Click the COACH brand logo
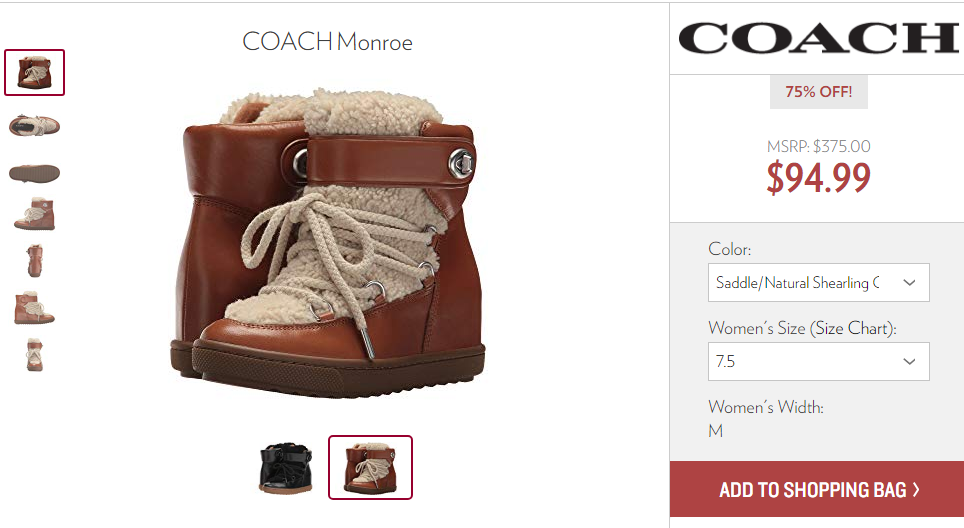964x528 pixels. [x=818, y=38]
